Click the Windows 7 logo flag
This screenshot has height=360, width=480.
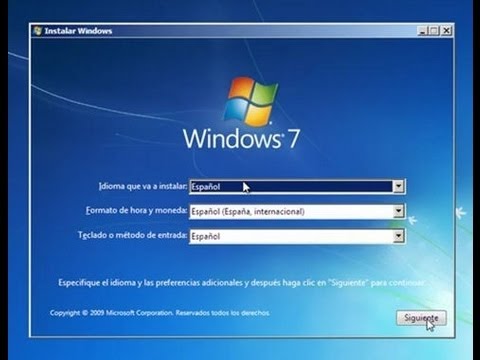pos(251,101)
